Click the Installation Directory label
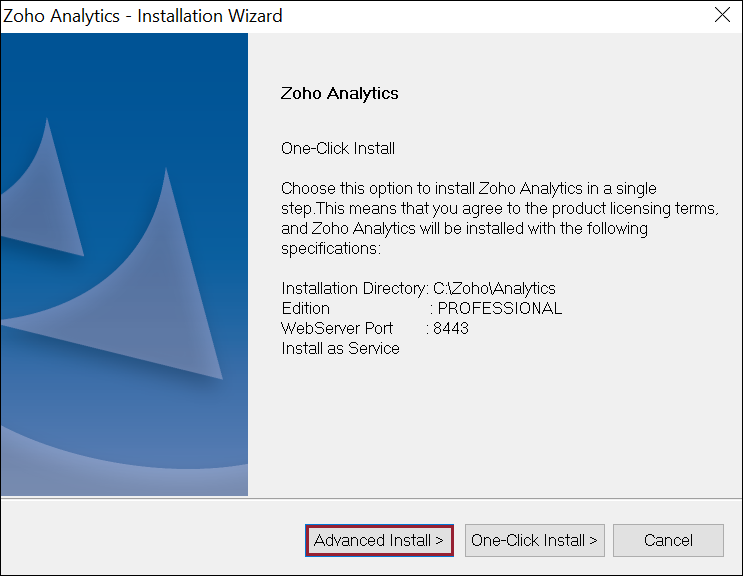743x576 pixels. point(354,288)
